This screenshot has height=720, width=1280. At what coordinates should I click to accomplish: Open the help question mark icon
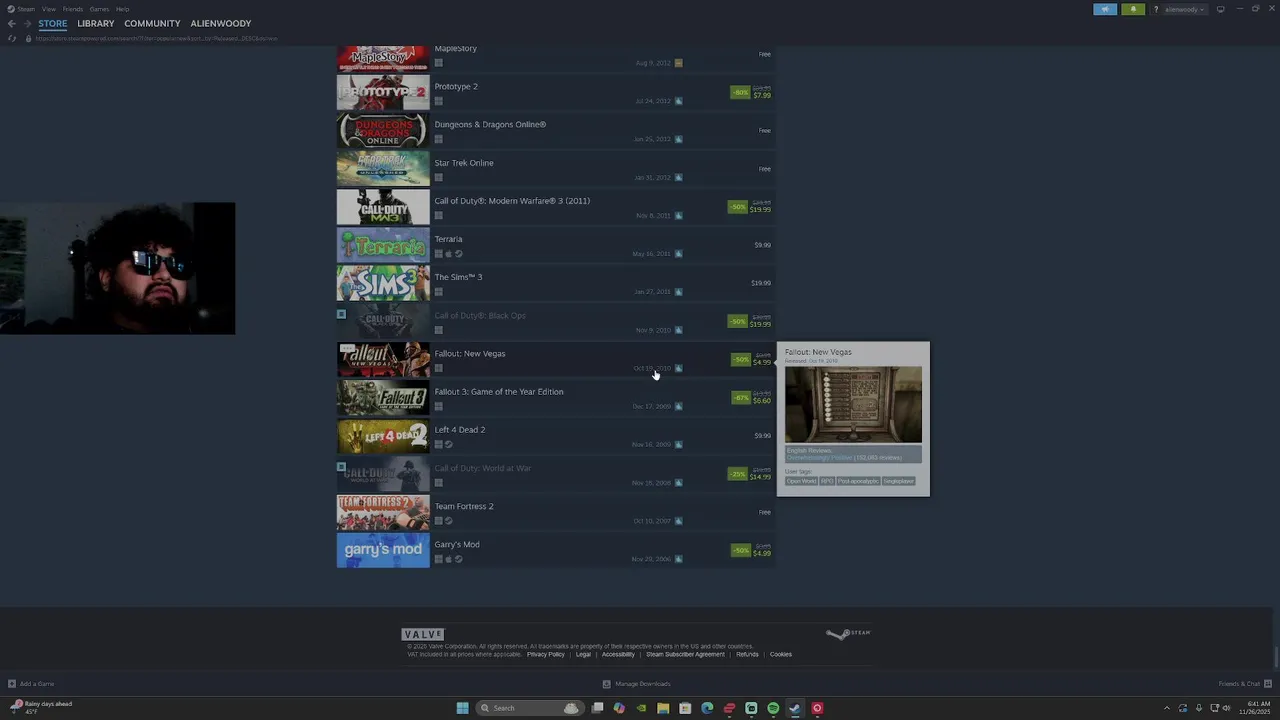(1156, 9)
